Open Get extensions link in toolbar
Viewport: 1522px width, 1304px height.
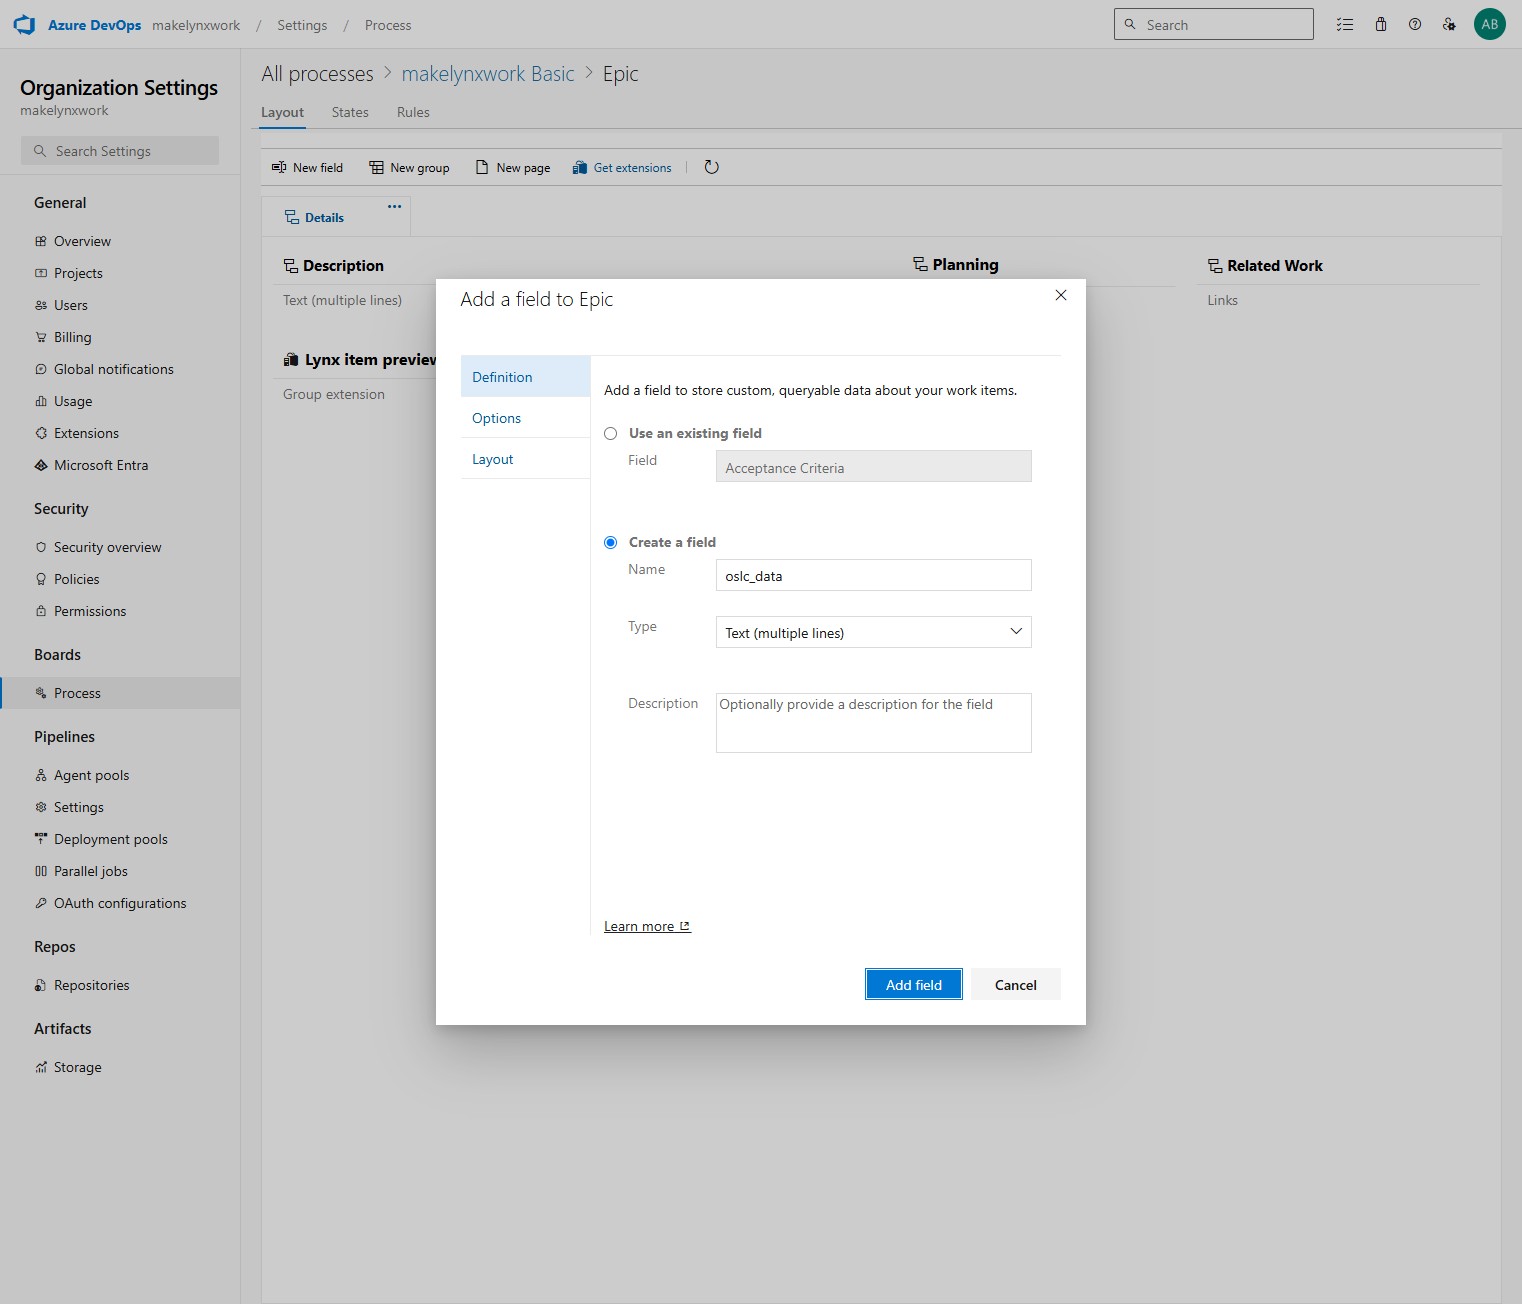(622, 168)
